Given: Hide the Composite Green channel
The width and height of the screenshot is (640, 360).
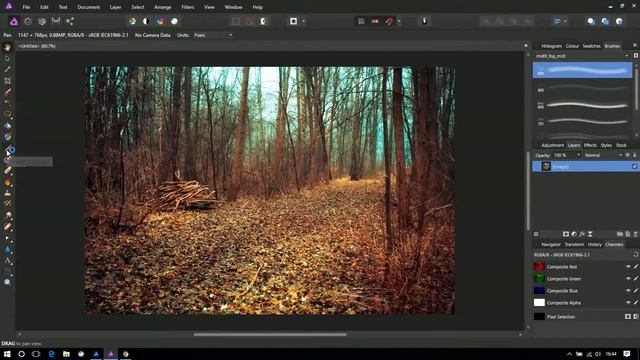Looking at the screenshot, I should click(x=628, y=279).
